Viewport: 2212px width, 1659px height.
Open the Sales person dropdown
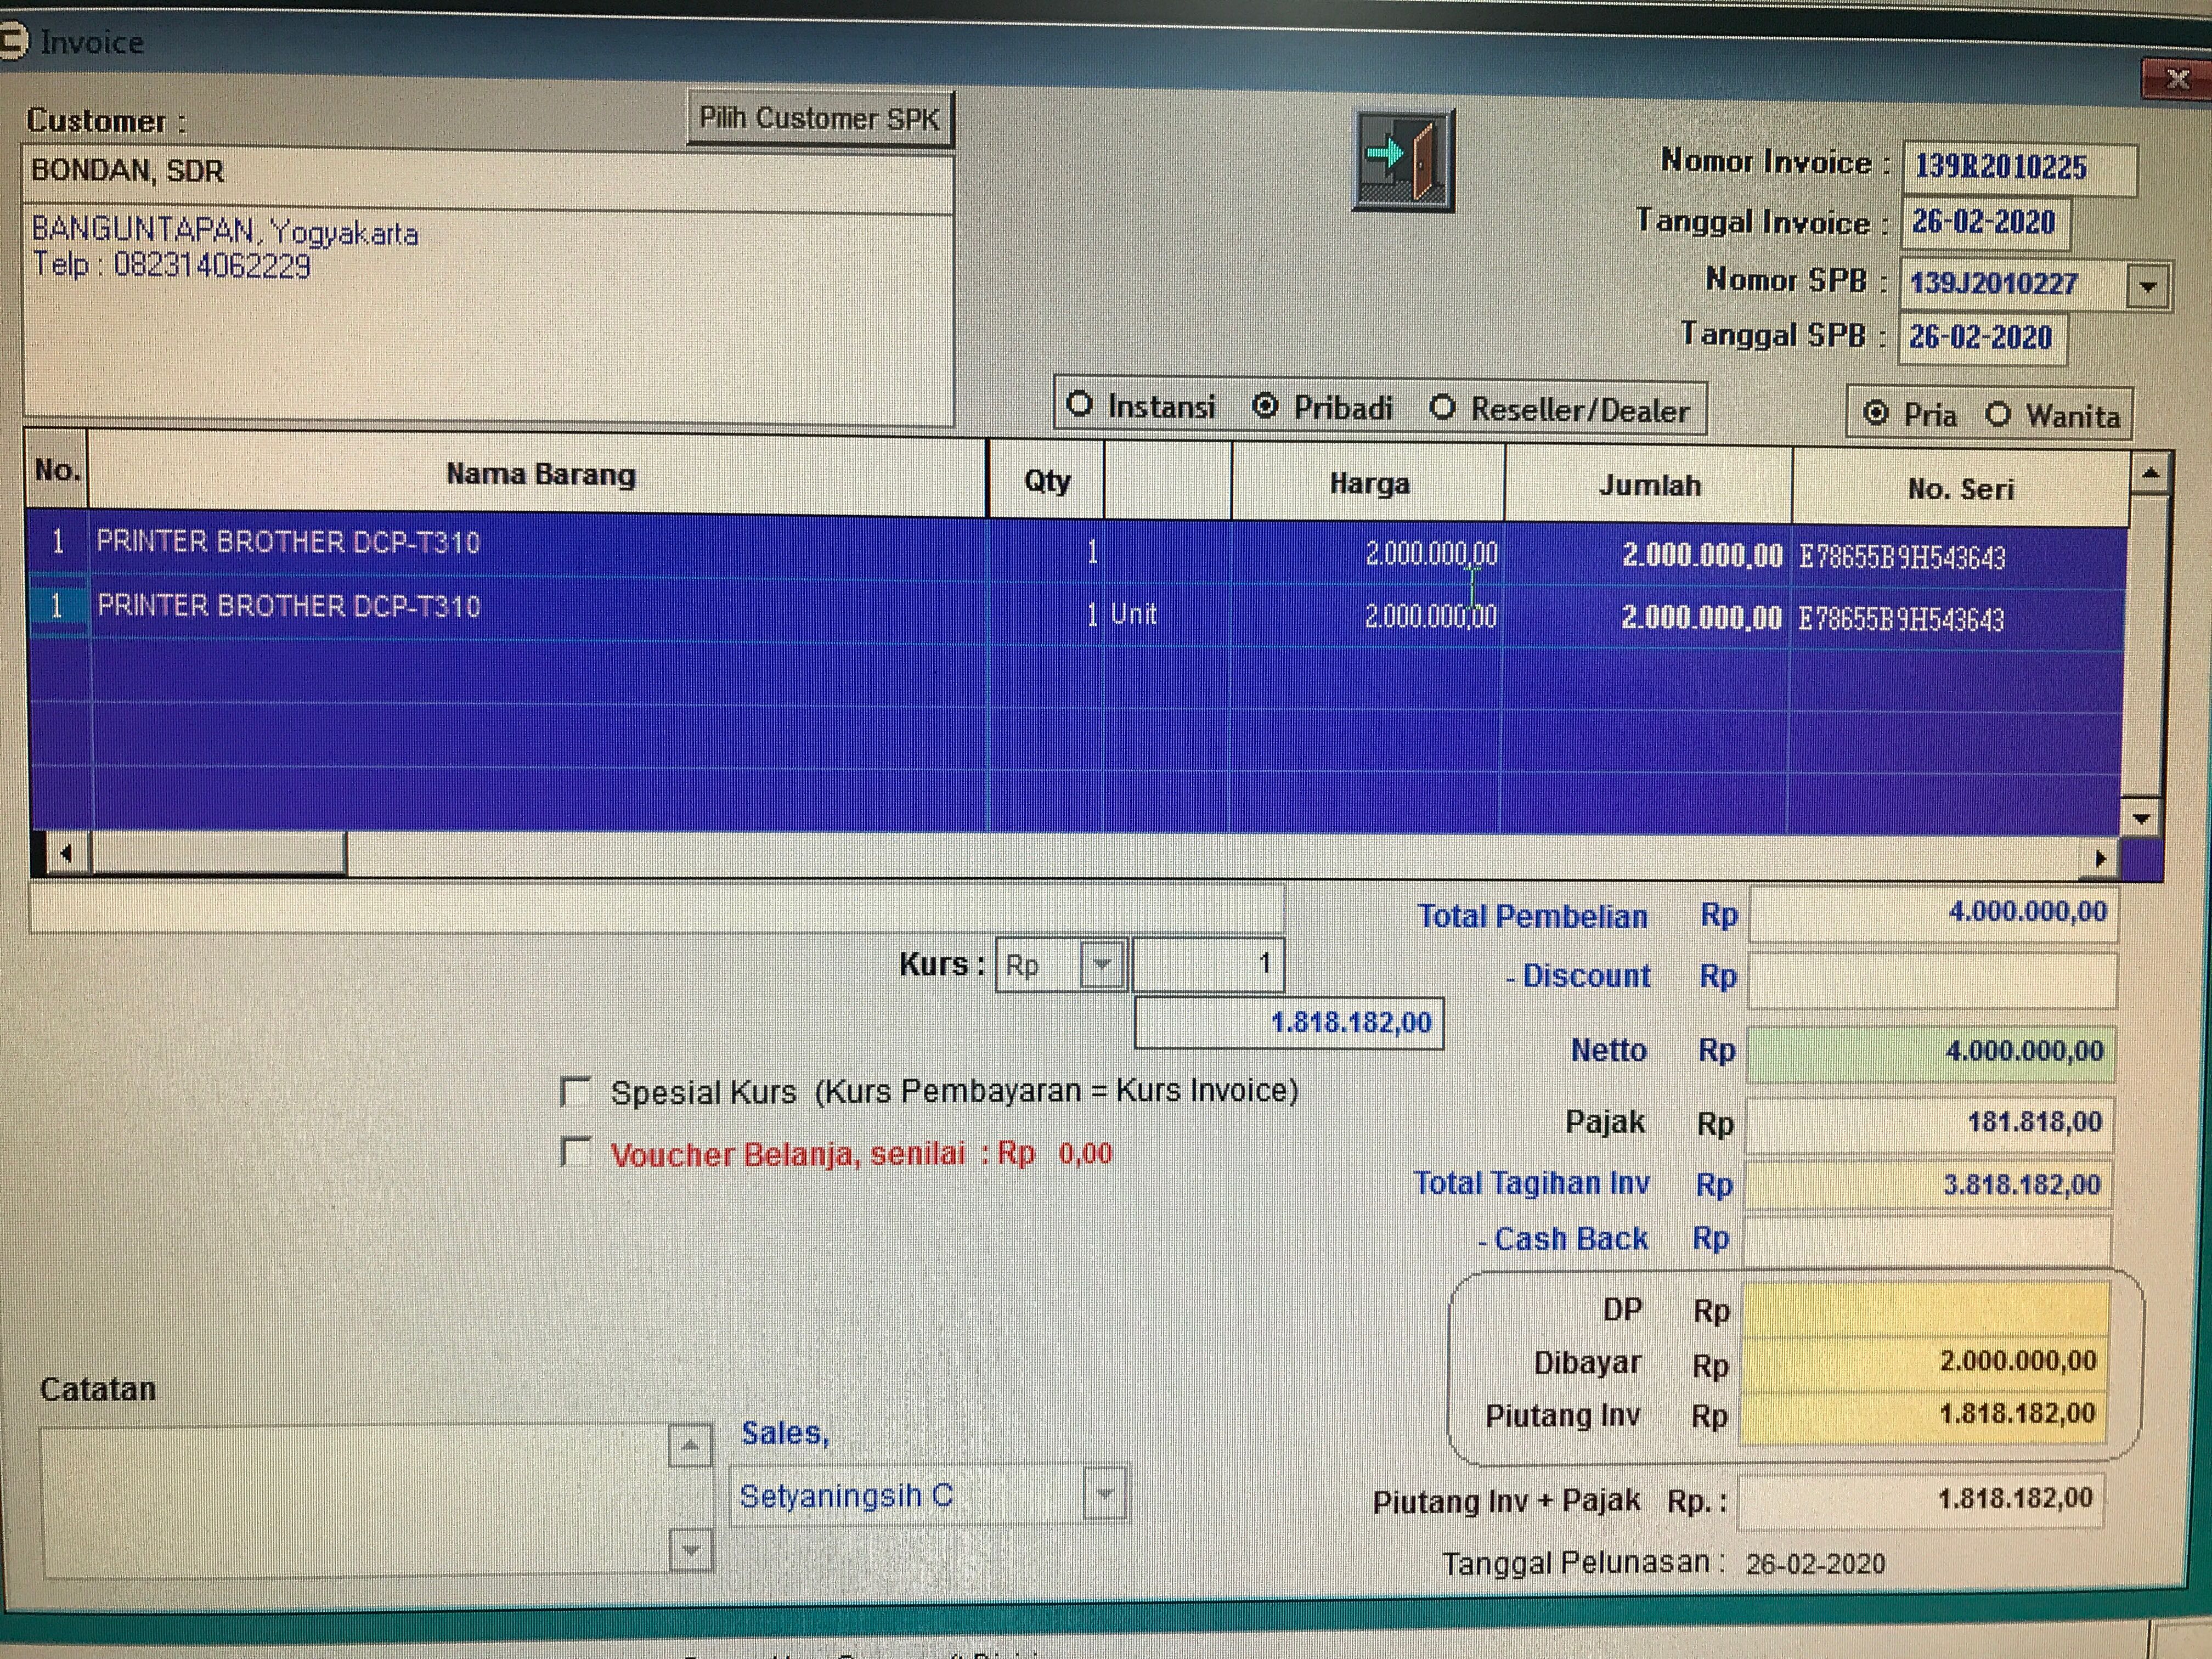[x=1104, y=1494]
